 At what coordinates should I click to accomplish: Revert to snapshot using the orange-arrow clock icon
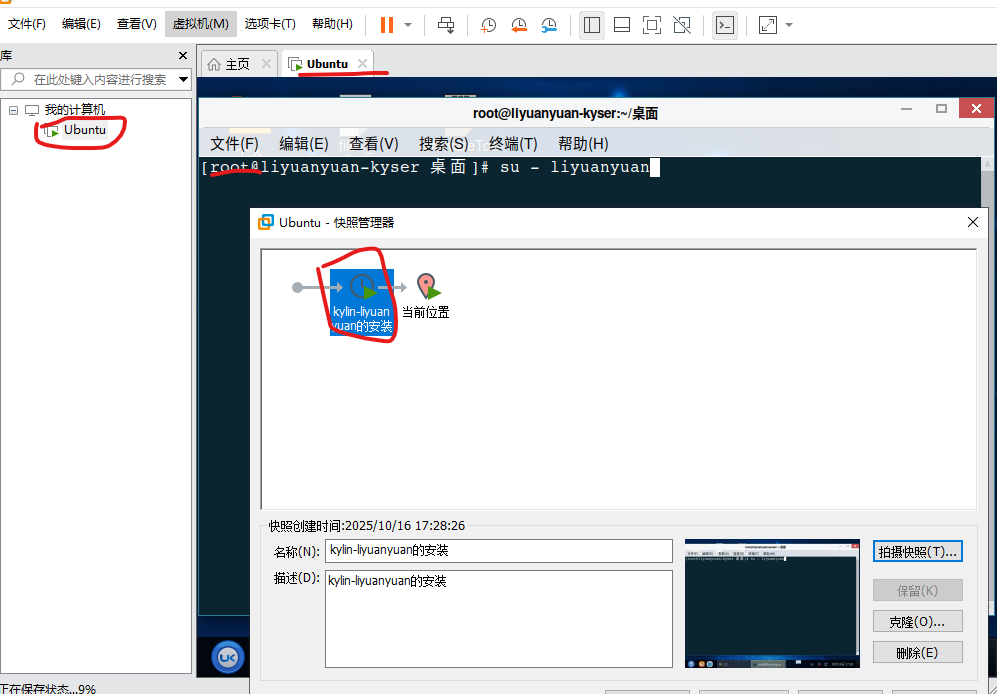(x=519, y=25)
